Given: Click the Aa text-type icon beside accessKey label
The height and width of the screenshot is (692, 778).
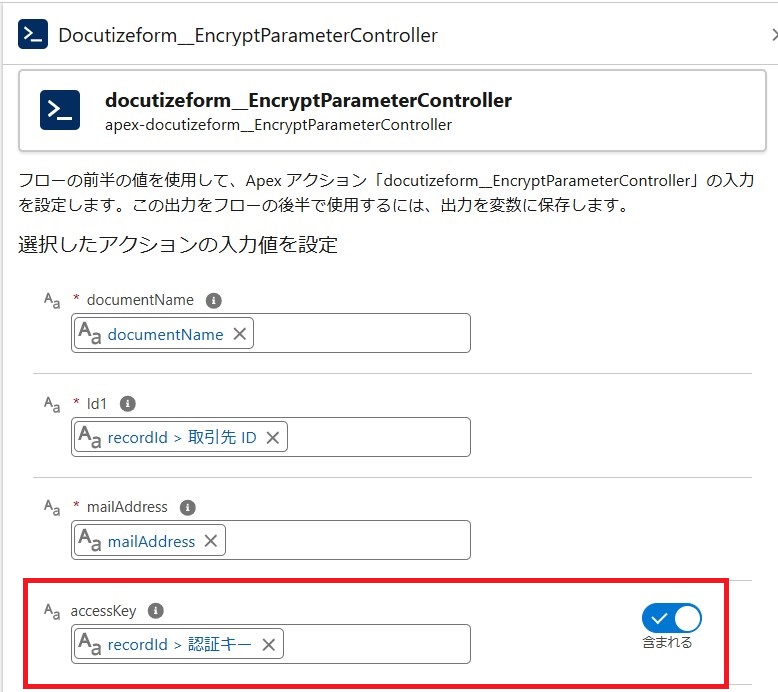Looking at the screenshot, I should tap(52, 611).
